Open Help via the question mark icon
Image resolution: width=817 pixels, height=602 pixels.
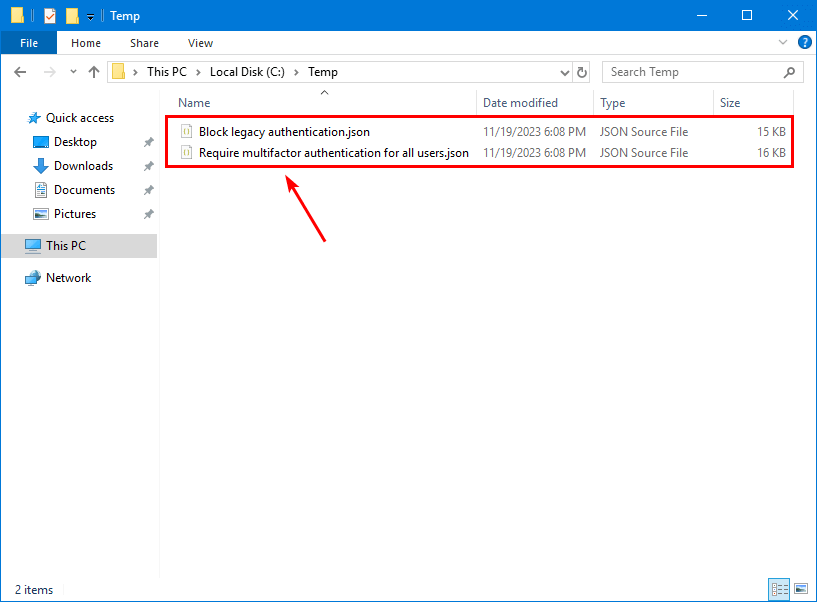coord(804,42)
